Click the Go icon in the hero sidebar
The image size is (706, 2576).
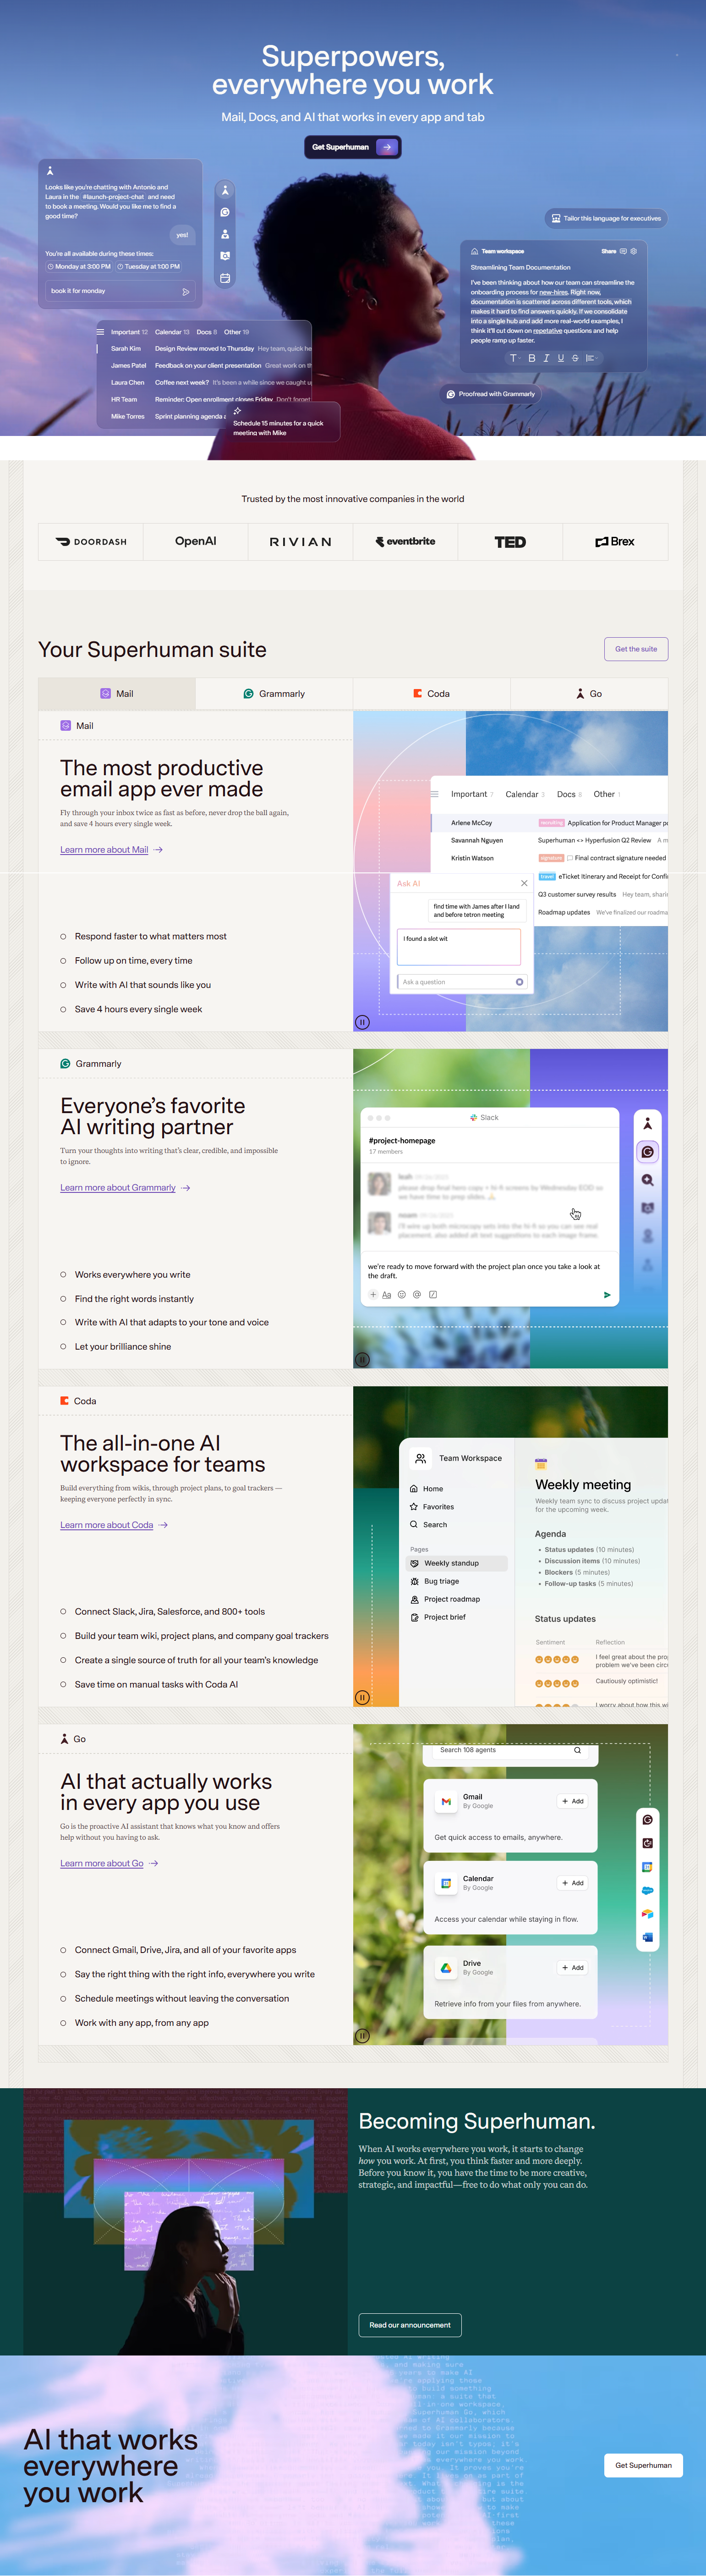[225, 190]
